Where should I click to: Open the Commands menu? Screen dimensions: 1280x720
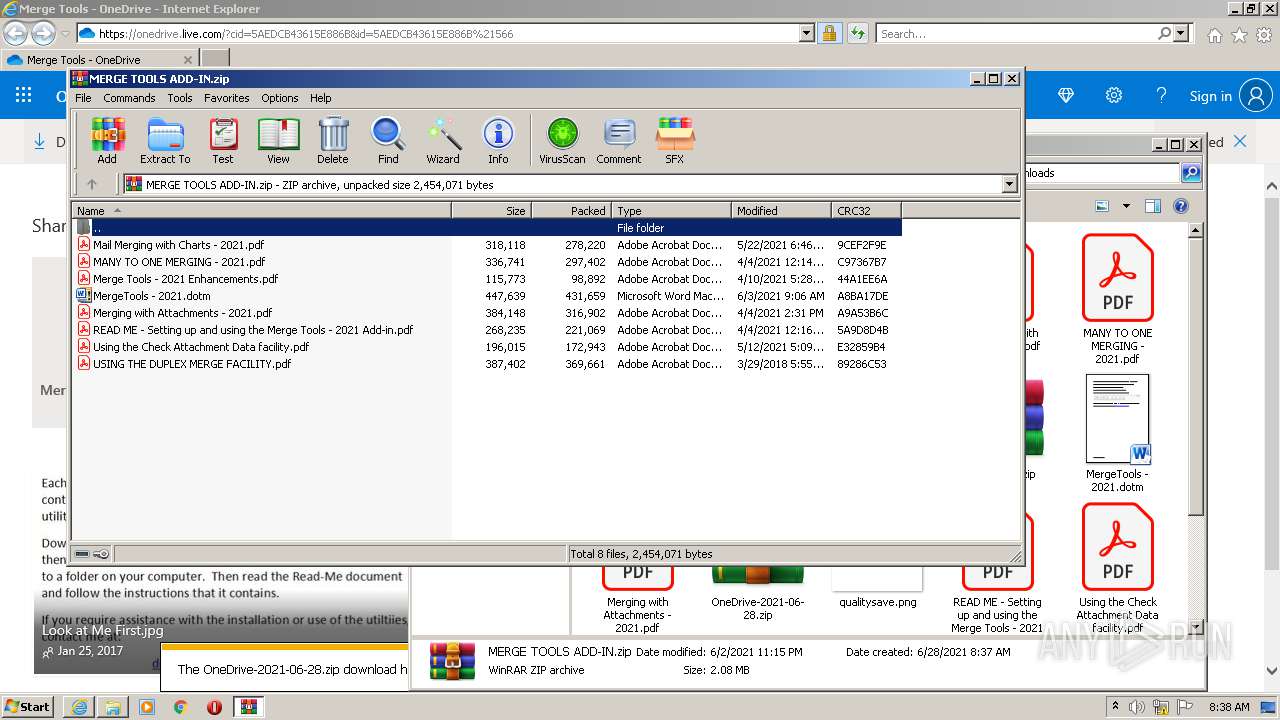[129, 98]
